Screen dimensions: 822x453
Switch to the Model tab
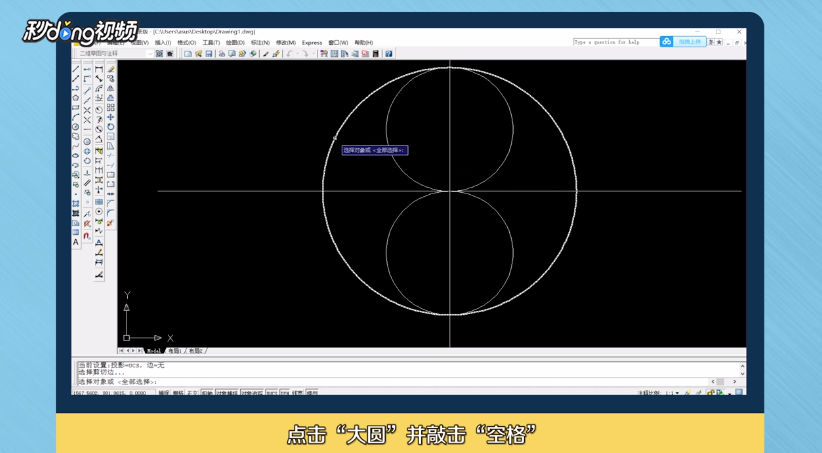tap(154, 351)
